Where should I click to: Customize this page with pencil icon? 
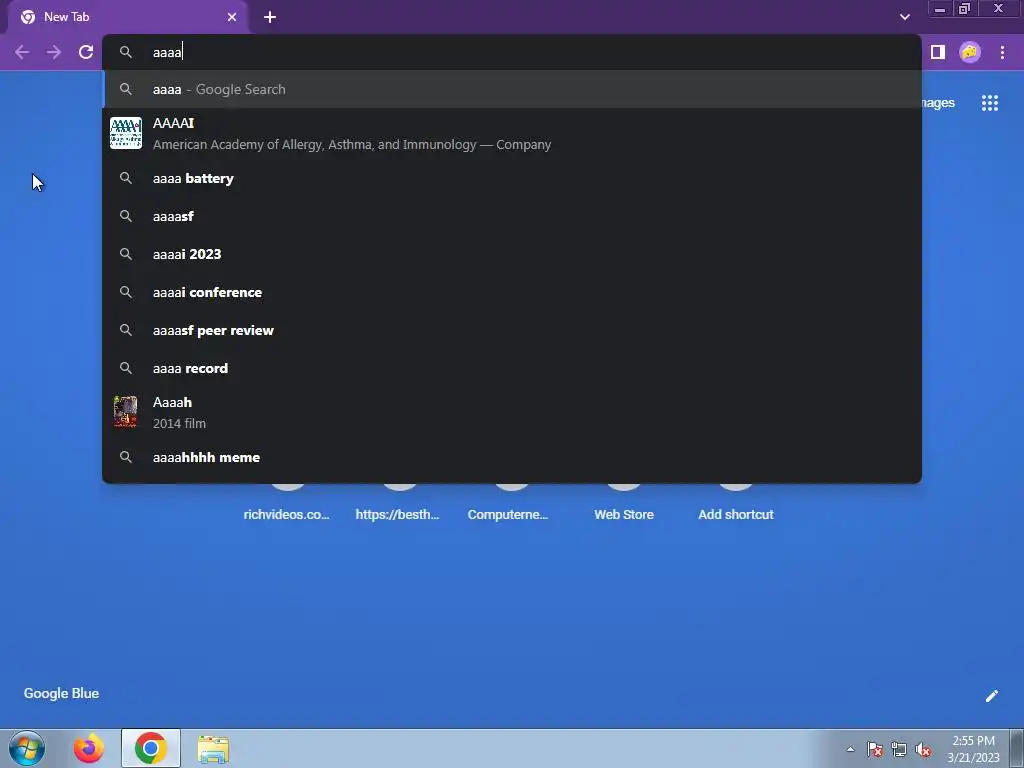point(991,696)
